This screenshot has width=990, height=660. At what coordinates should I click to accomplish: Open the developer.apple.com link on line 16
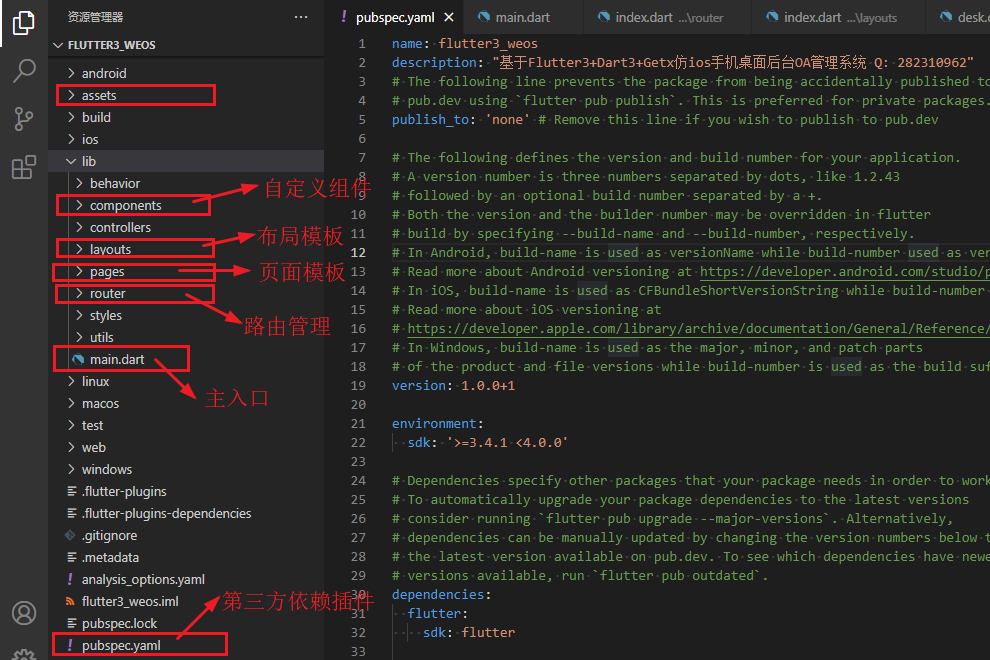tap(698, 328)
